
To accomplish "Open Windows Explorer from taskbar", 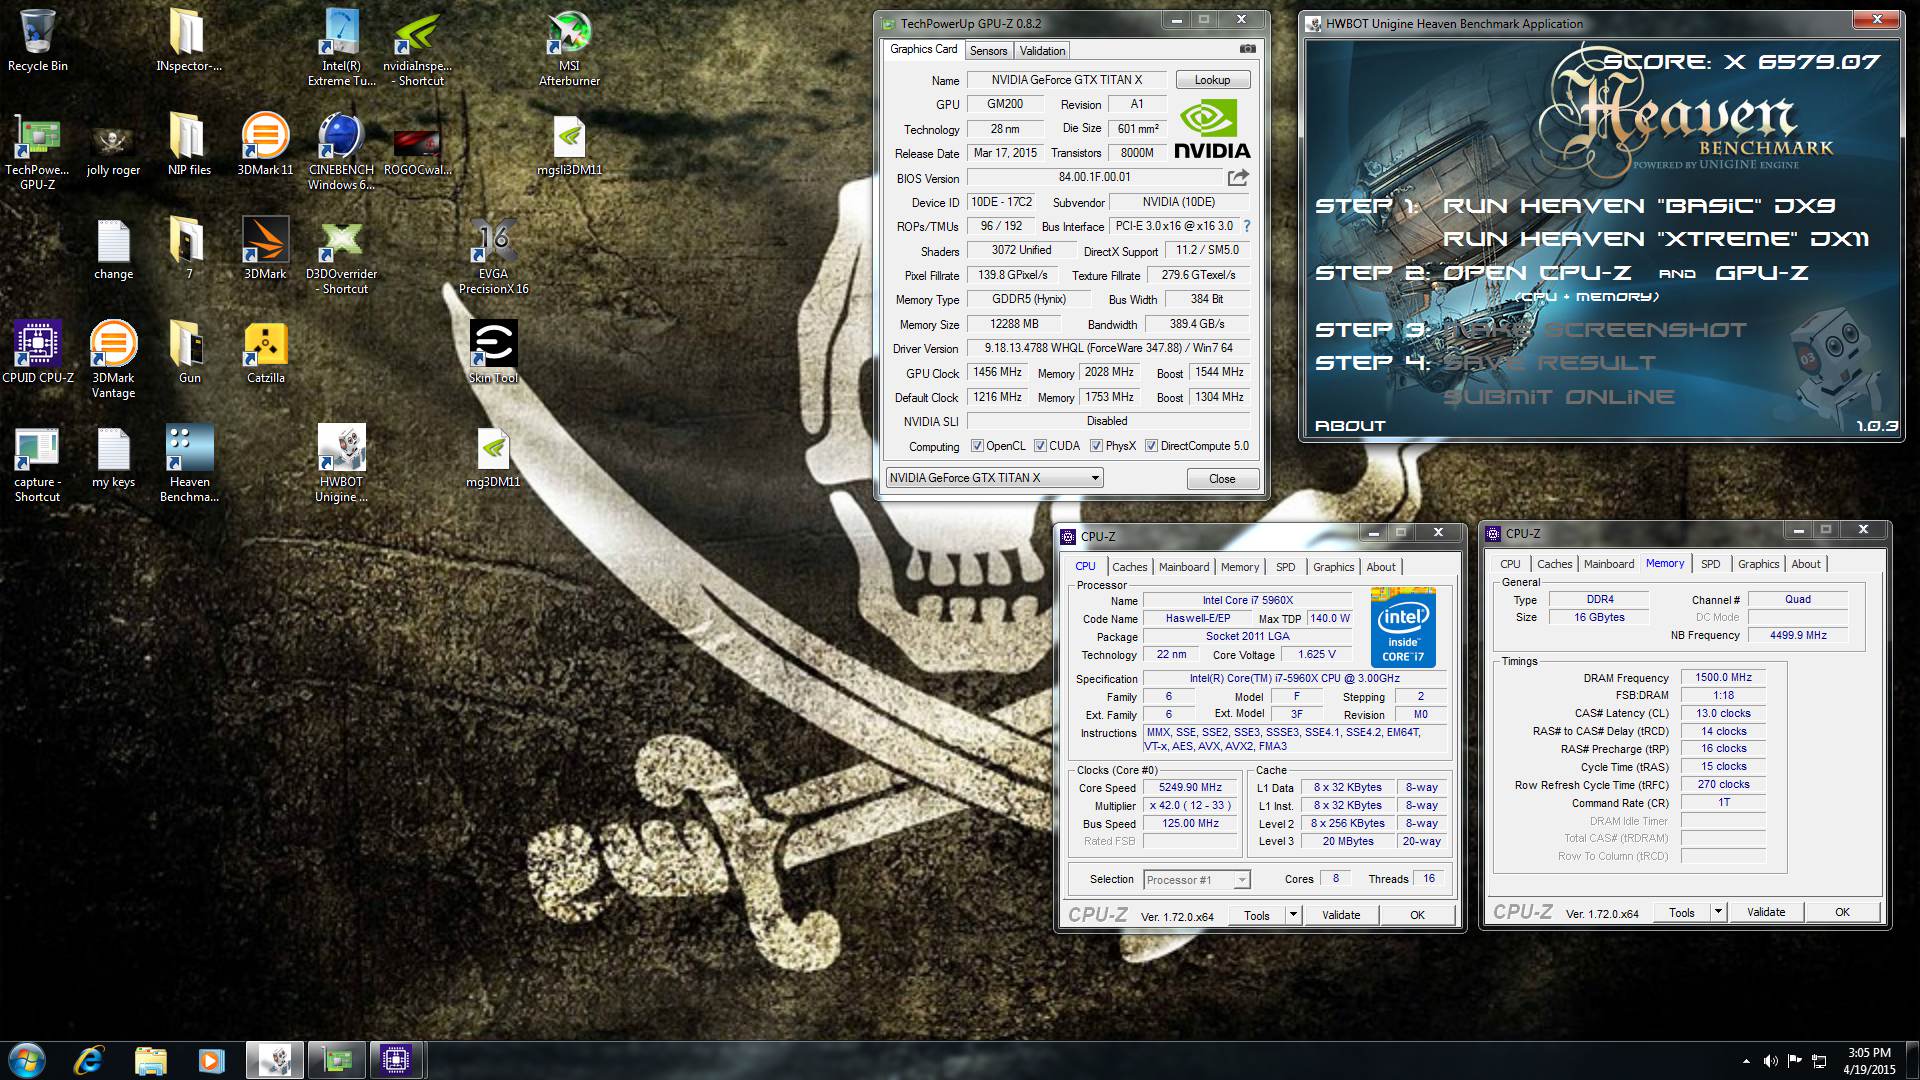I will pyautogui.click(x=150, y=1060).
